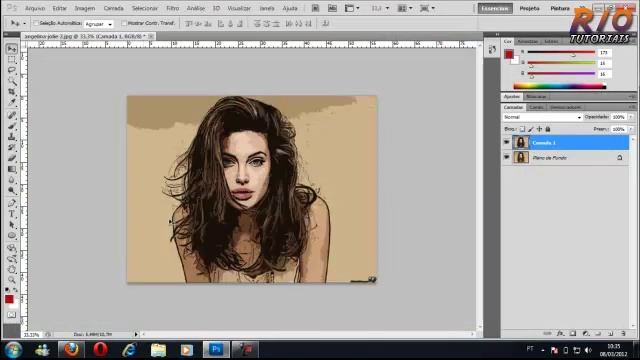
Task: Hide the Plano de Fundo layer eye icon
Action: (507, 157)
